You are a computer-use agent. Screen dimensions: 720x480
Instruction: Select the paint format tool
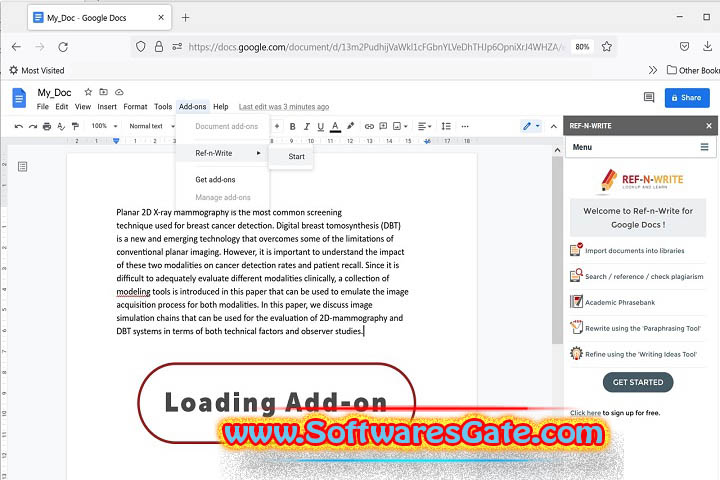(x=75, y=126)
